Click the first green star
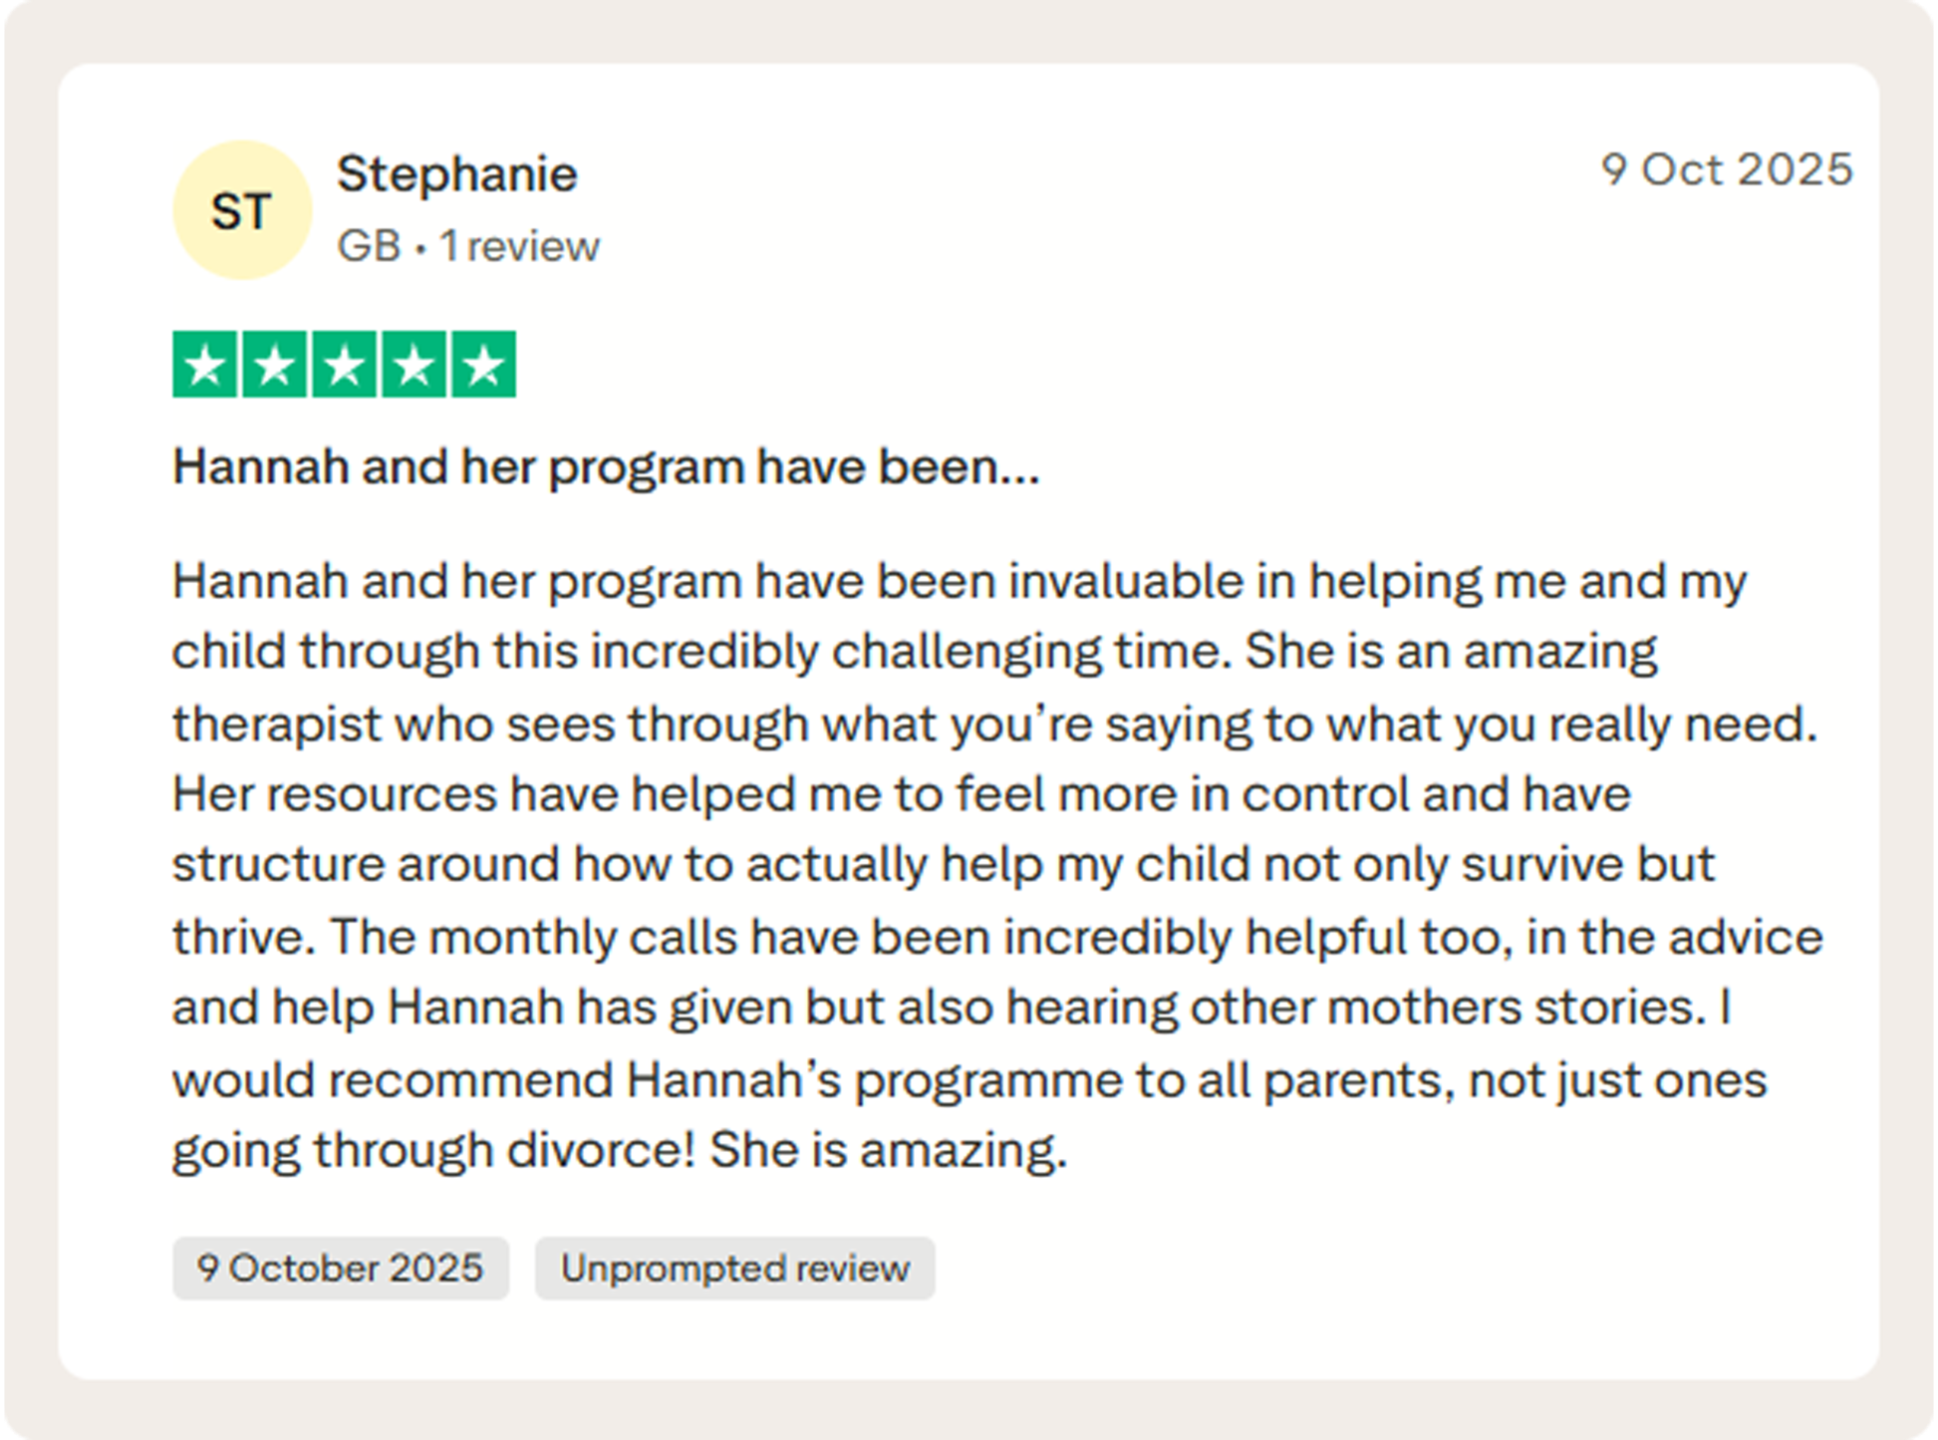1938x1440 pixels. pyautogui.click(x=205, y=365)
